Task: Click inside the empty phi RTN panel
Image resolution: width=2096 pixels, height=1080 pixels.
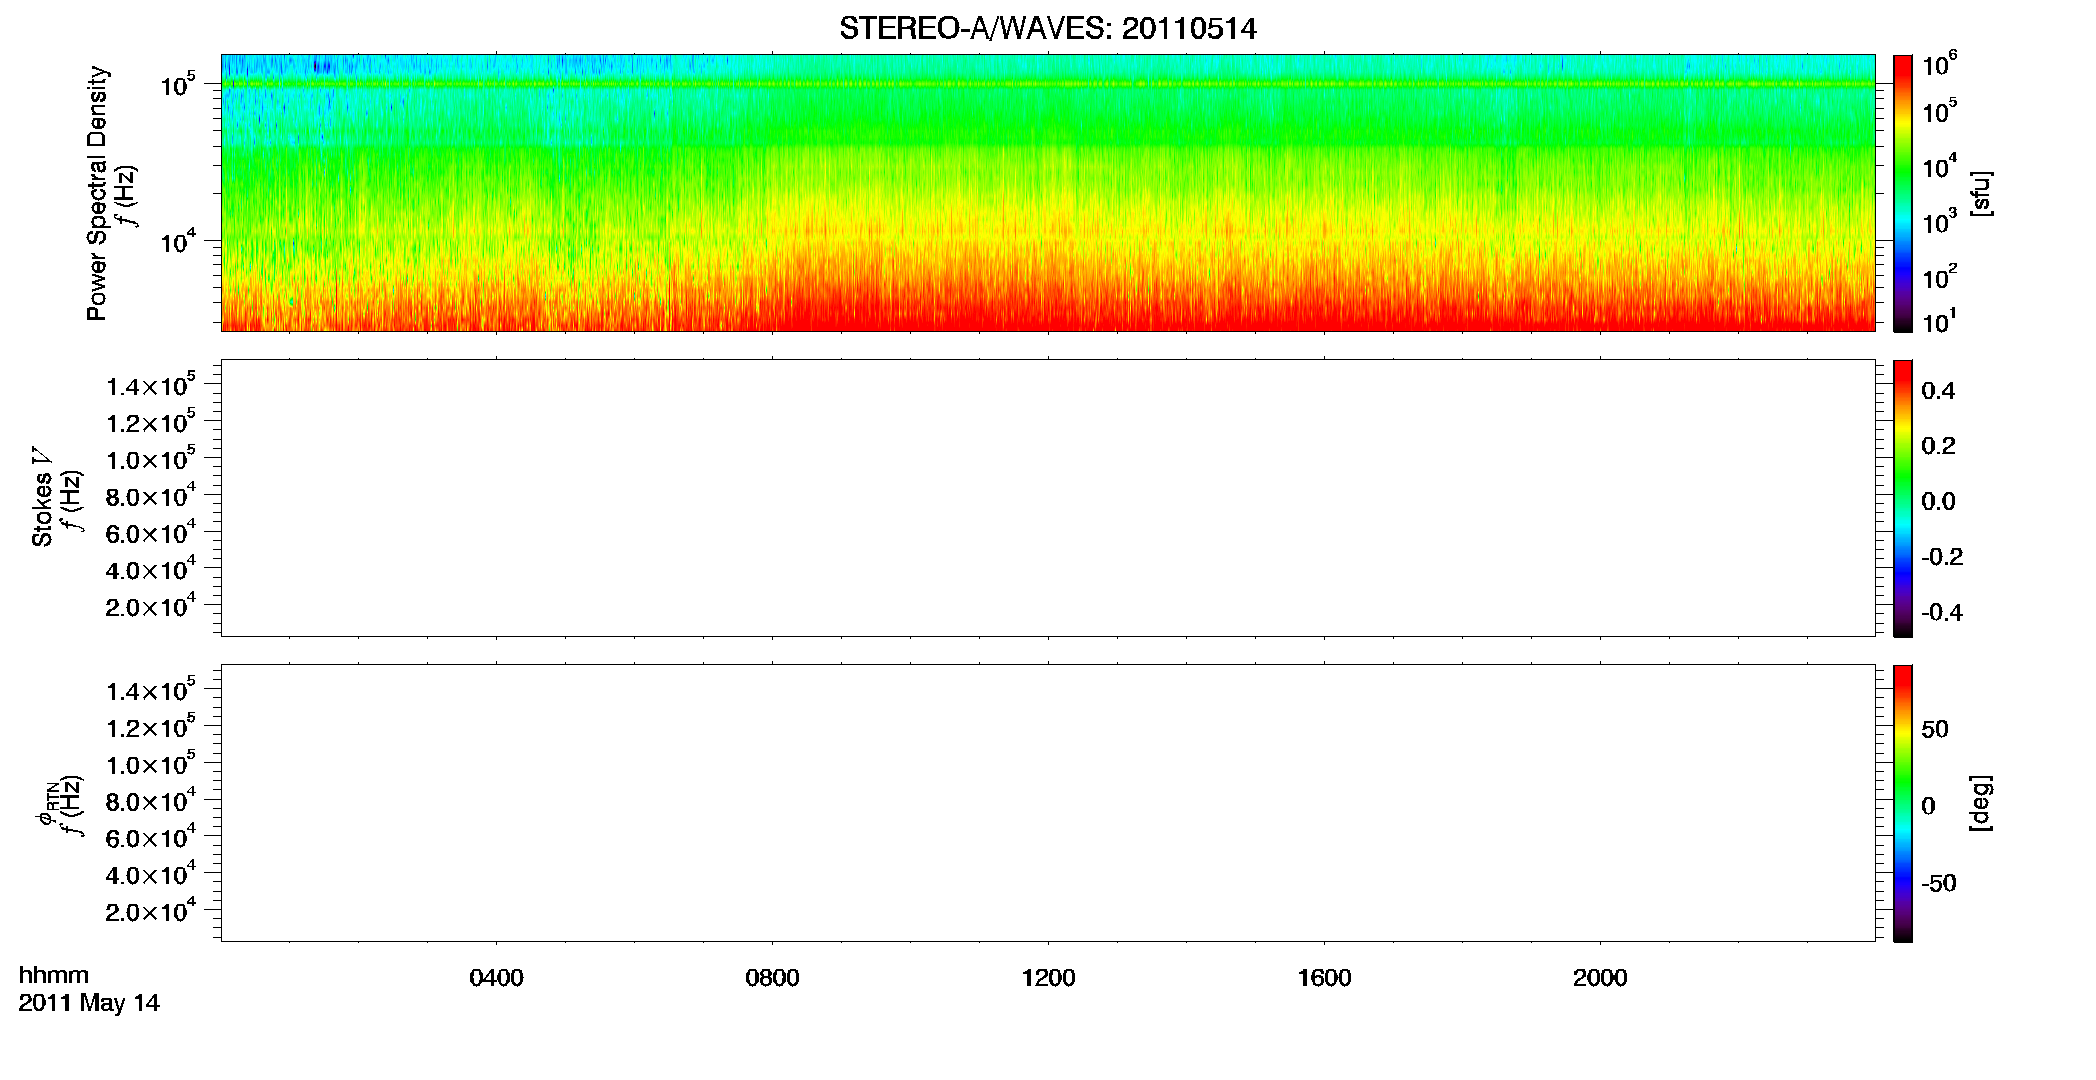Action: 1047,803
